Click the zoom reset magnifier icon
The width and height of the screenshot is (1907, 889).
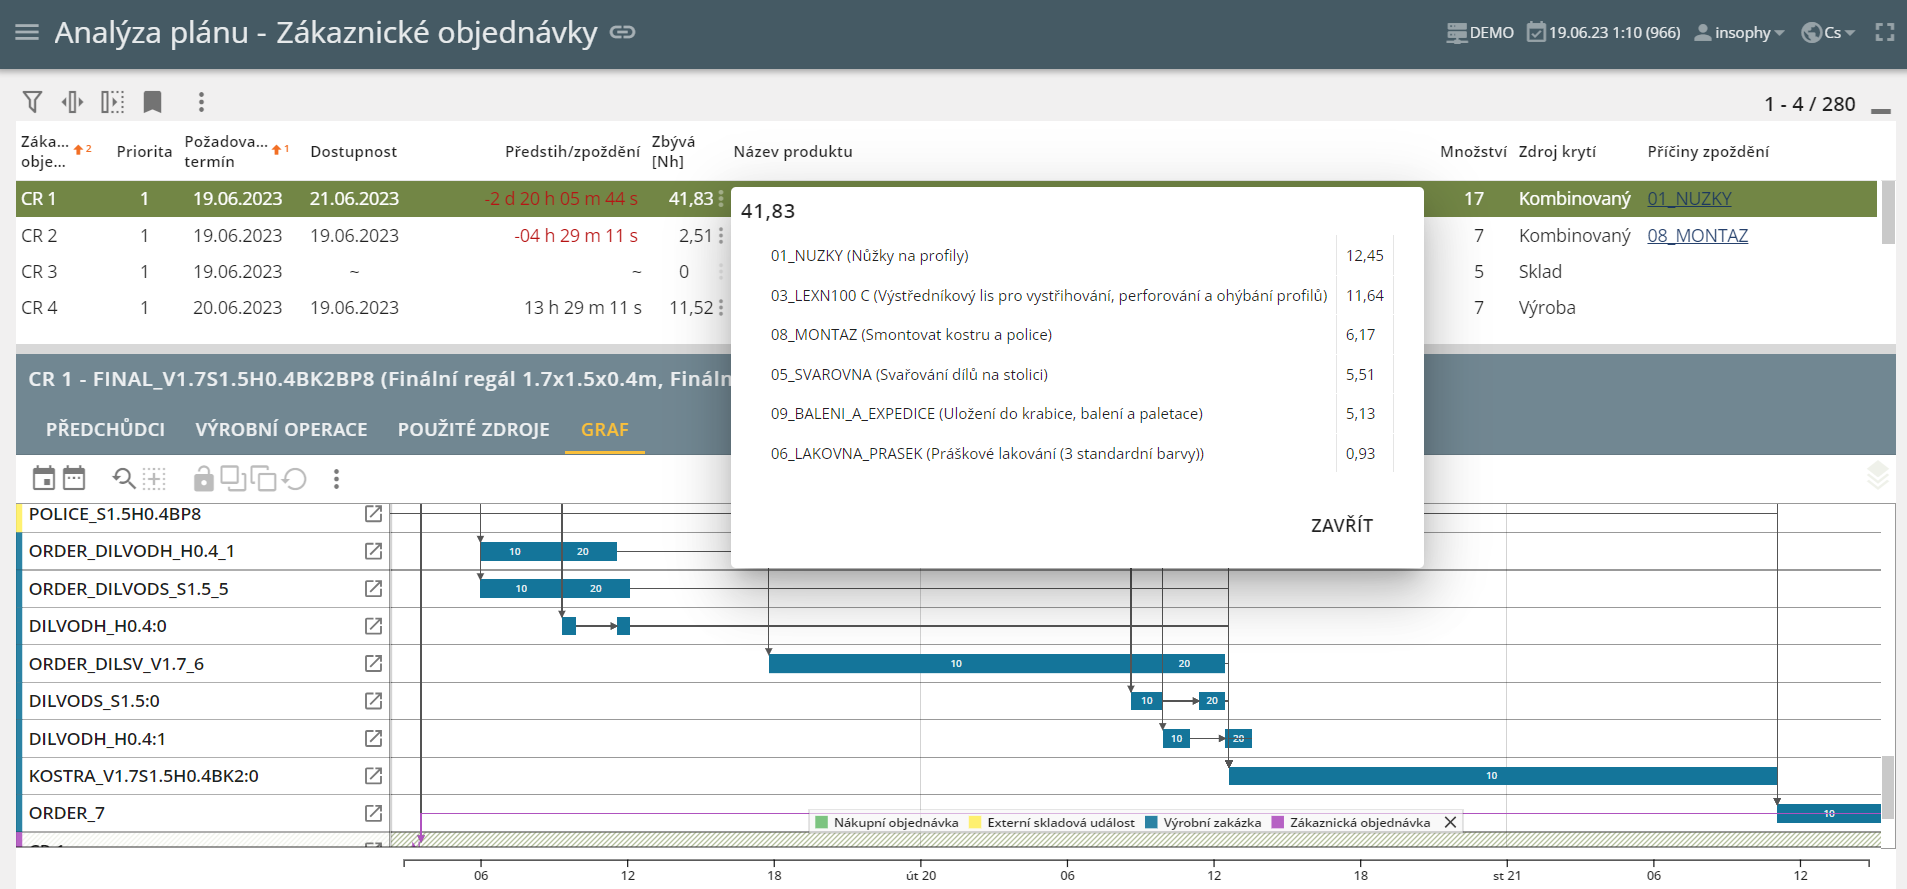click(123, 479)
